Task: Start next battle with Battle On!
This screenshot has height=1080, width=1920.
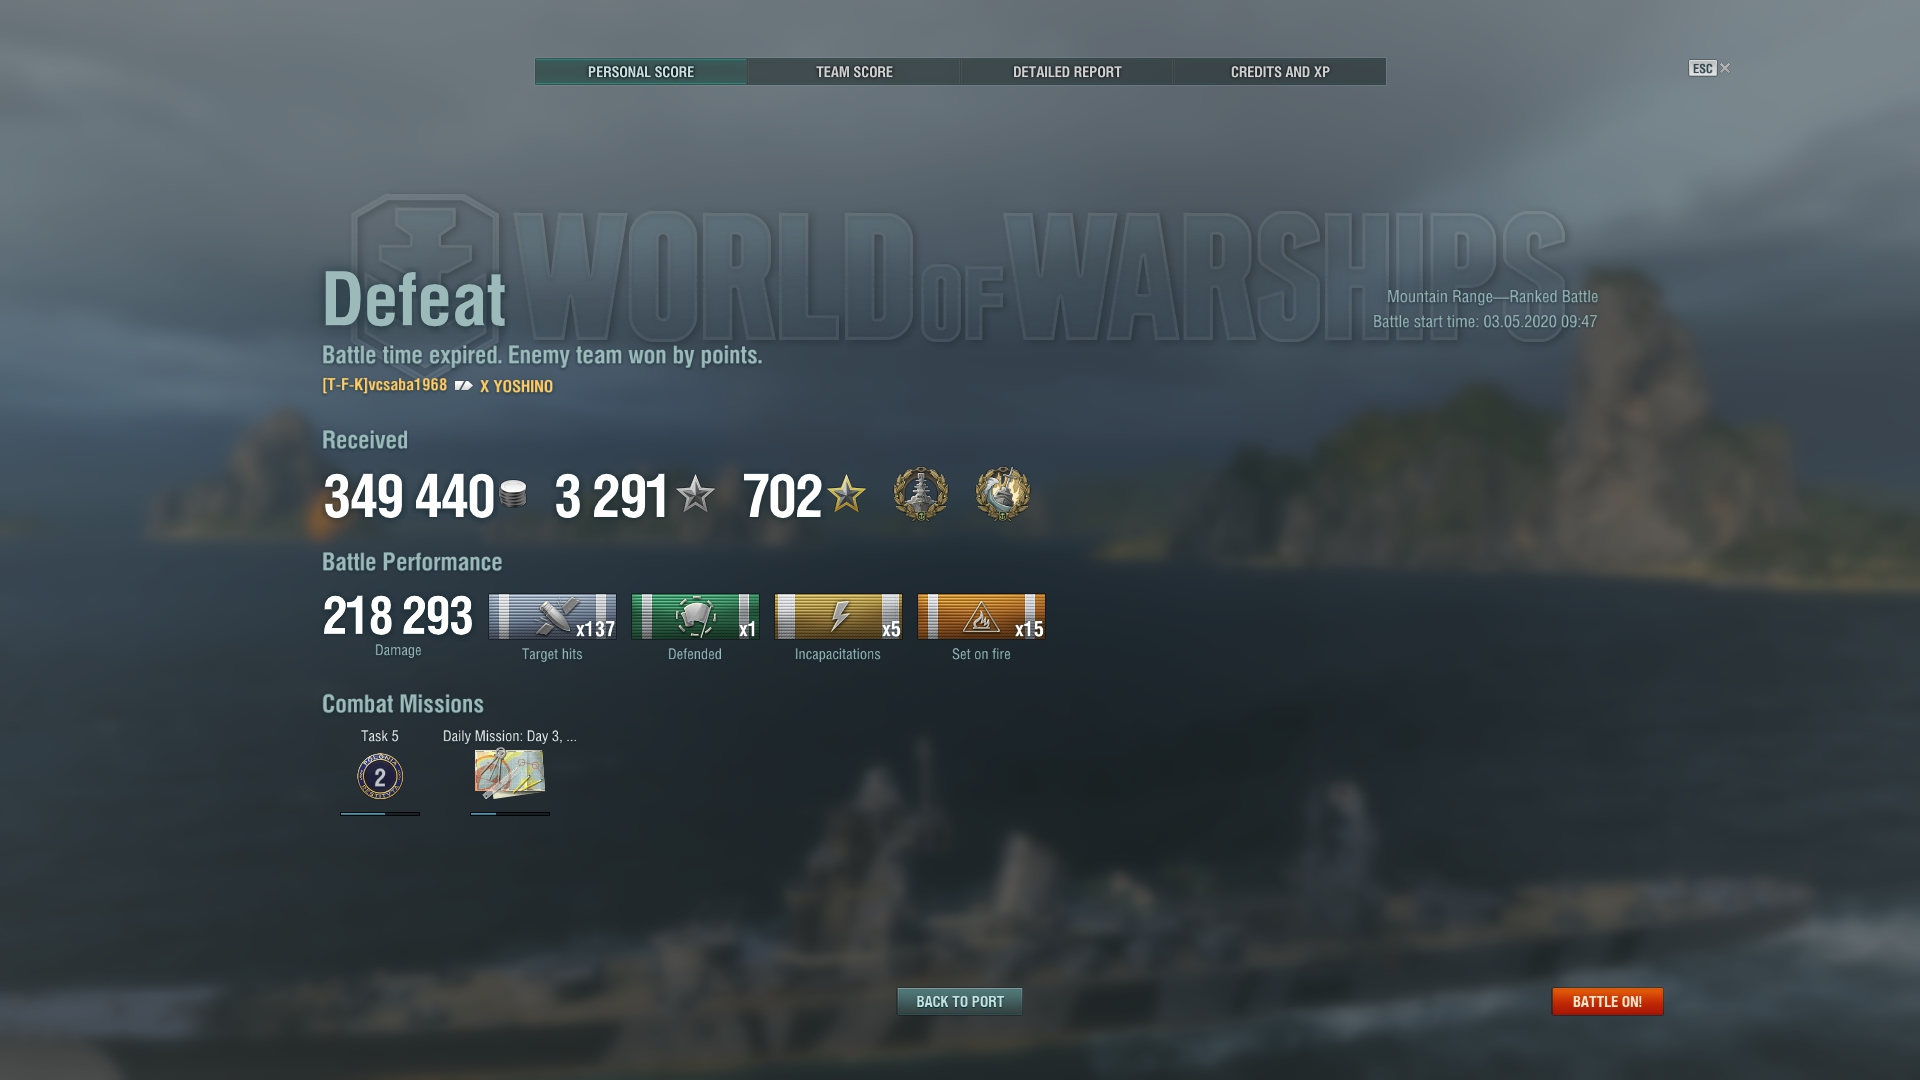Action: click(1607, 1001)
